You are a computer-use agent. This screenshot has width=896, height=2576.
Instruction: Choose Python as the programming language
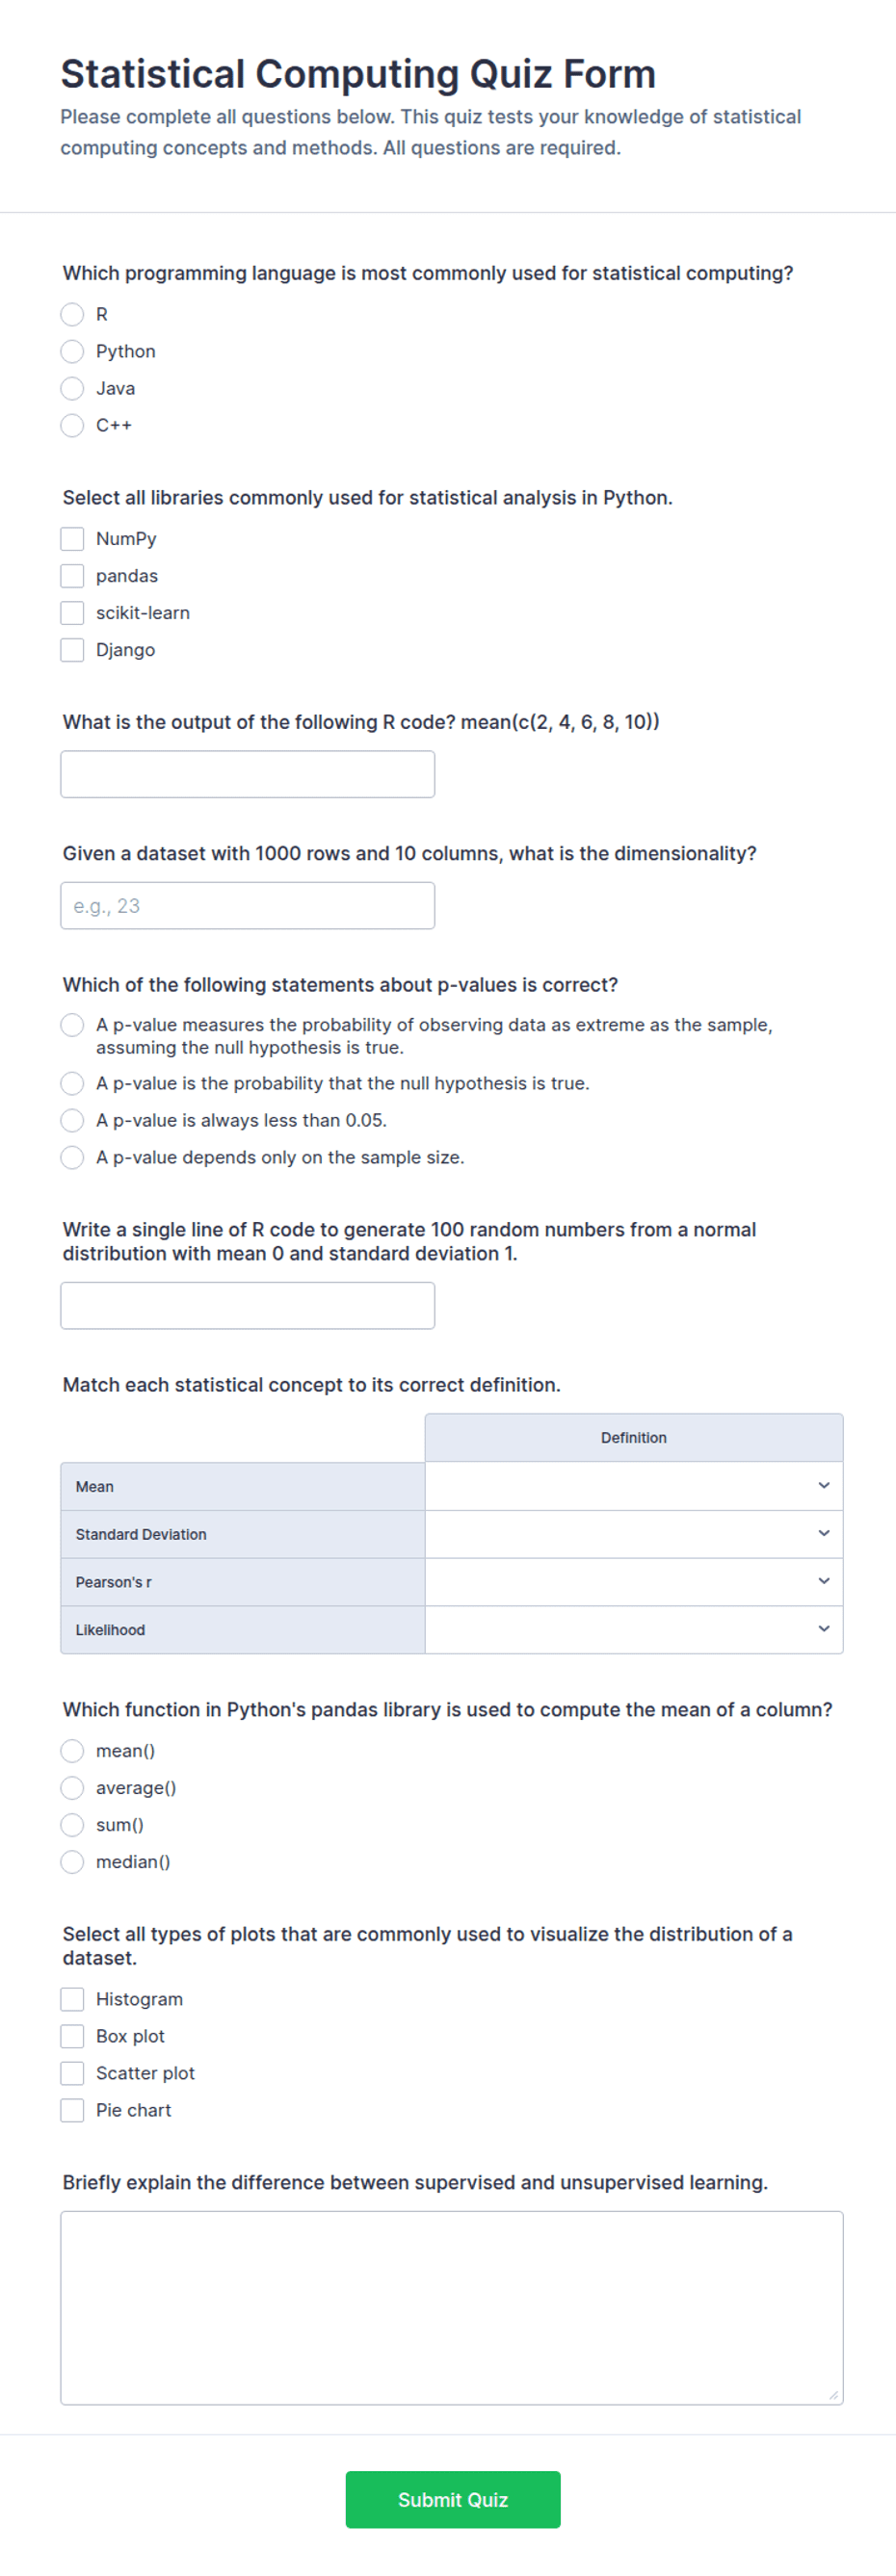(72, 352)
